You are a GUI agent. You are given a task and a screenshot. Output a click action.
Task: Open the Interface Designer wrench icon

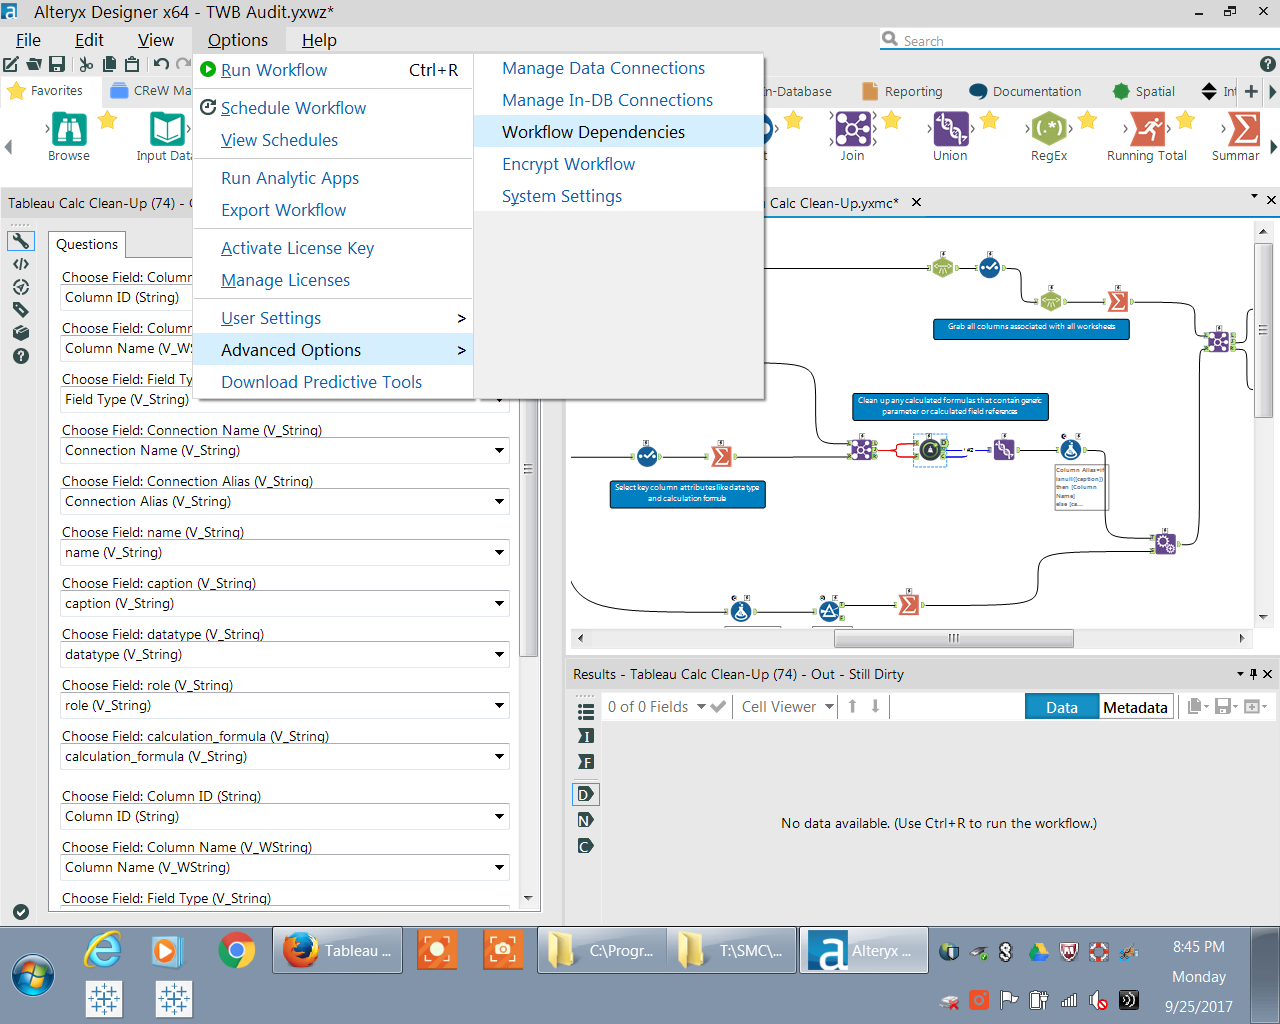(x=21, y=241)
